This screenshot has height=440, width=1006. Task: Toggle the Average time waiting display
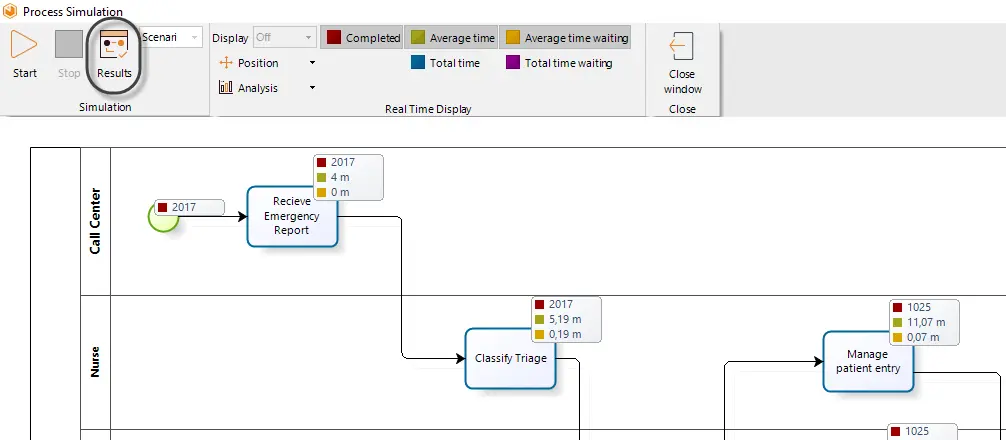(x=565, y=38)
